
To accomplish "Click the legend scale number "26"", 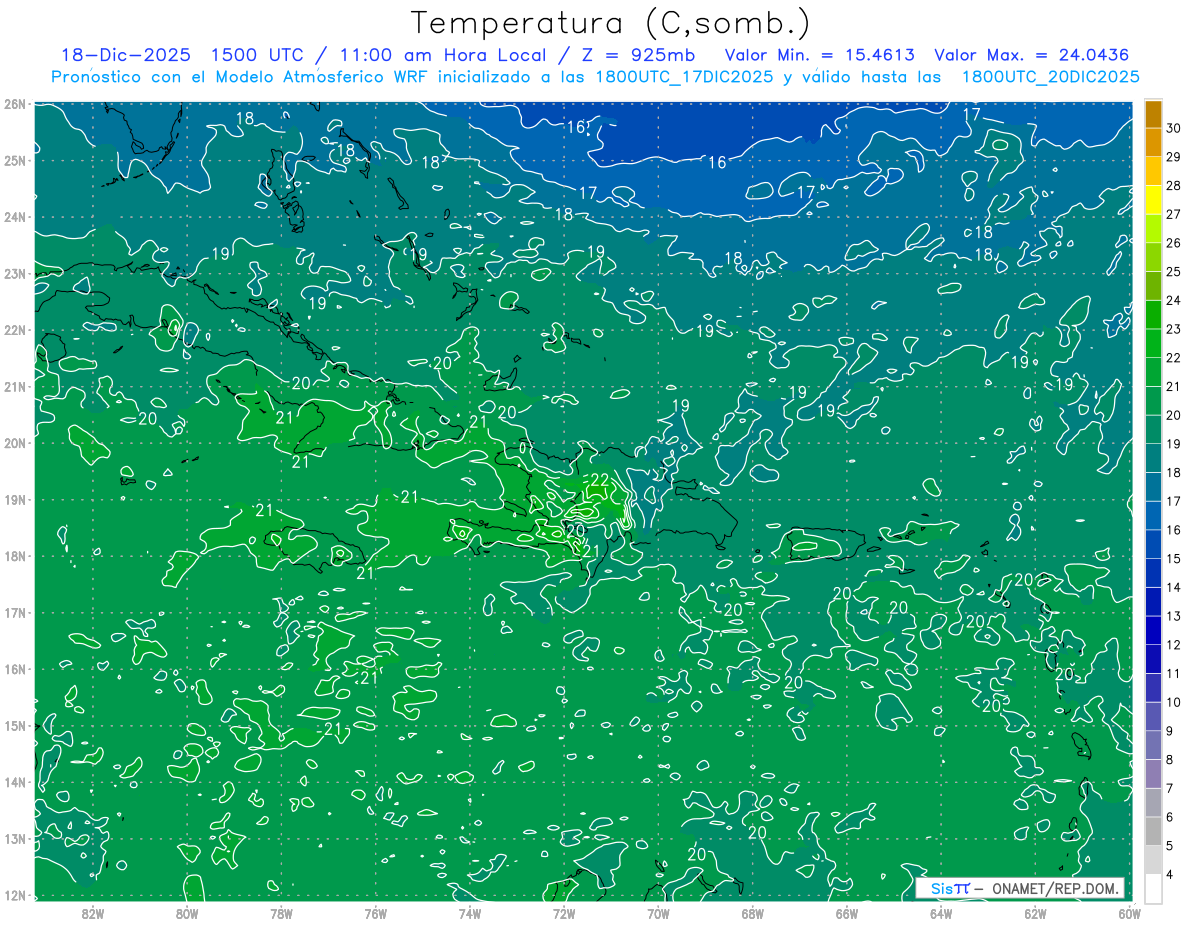I will [x=1173, y=243].
